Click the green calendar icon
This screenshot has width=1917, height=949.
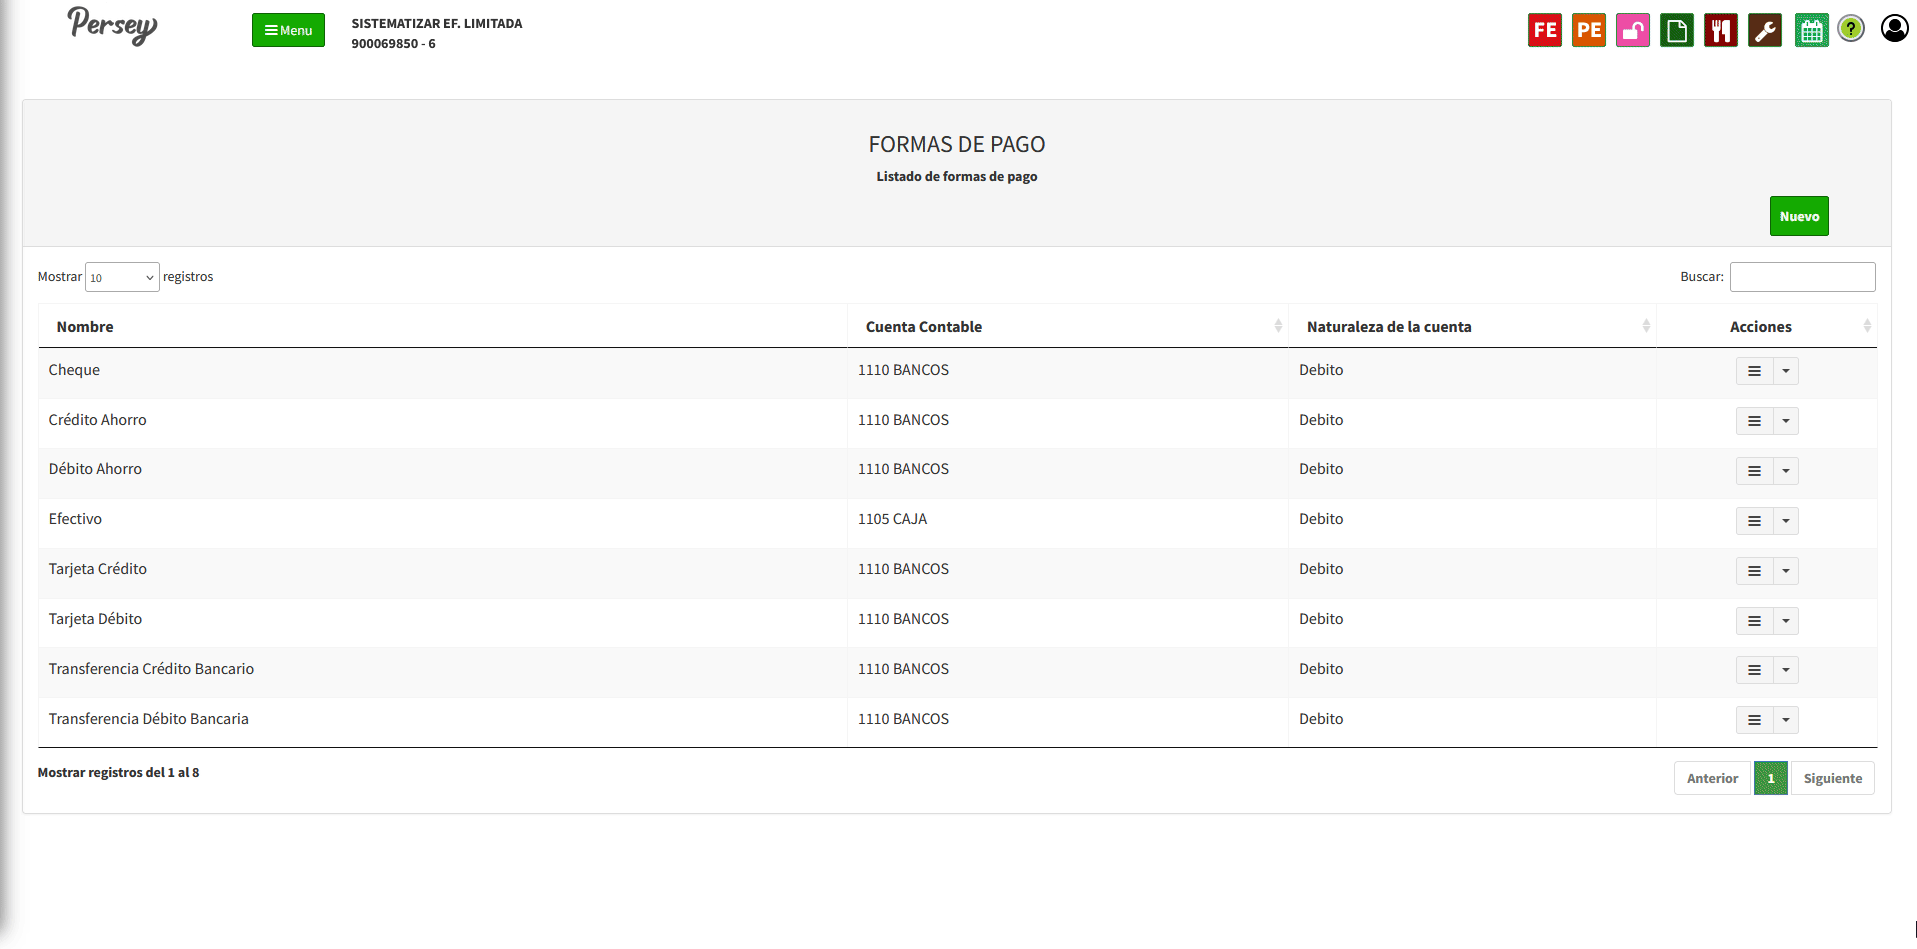click(x=1810, y=30)
